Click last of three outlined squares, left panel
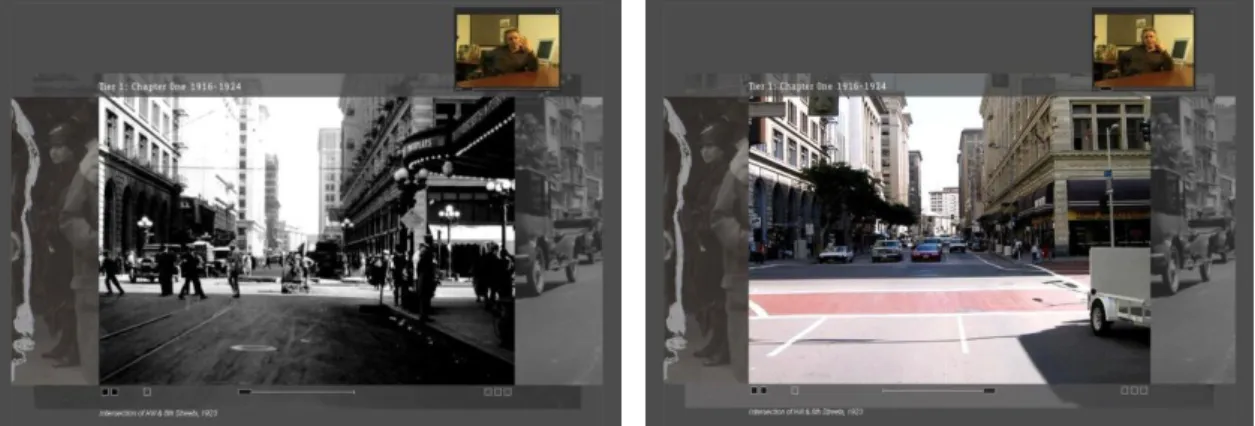1255x426 pixels. (x=507, y=392)
